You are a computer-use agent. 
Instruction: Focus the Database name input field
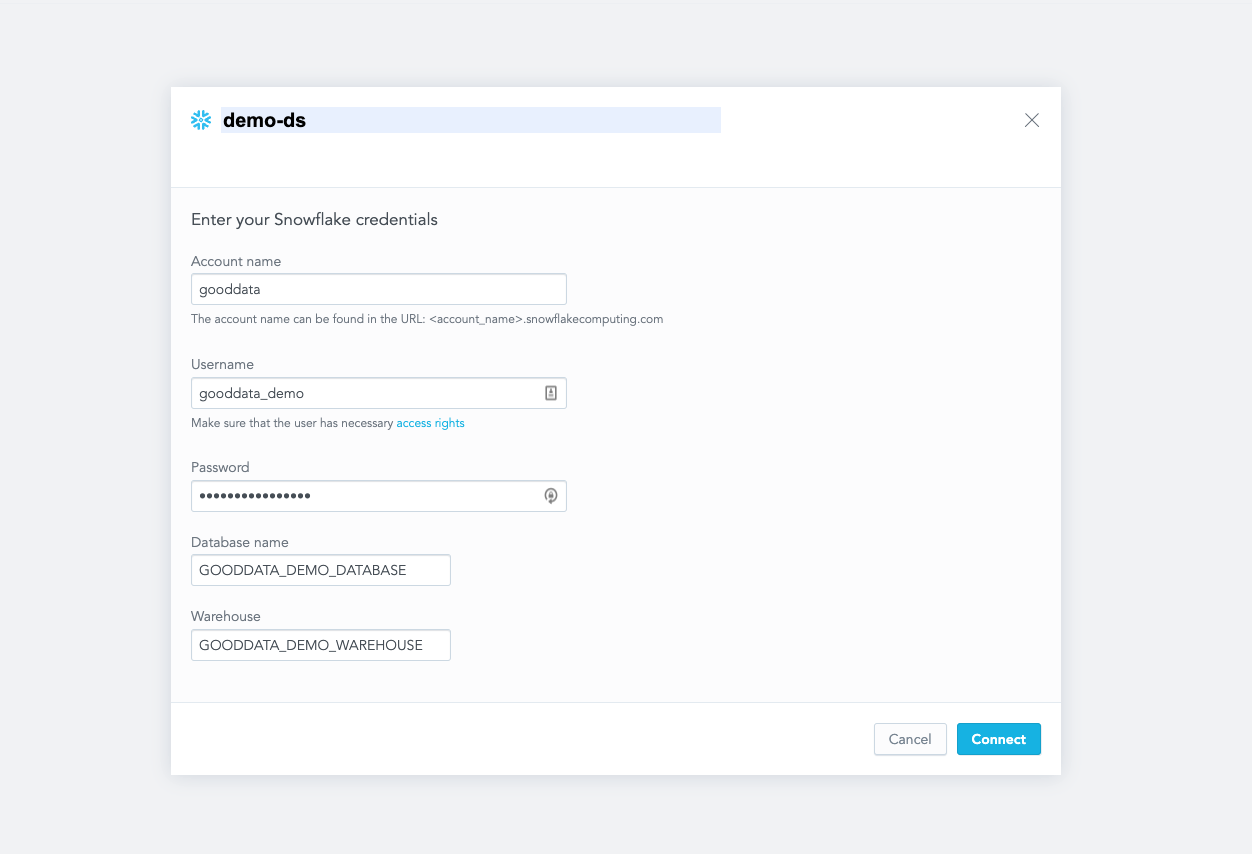(x=321, y=570)
